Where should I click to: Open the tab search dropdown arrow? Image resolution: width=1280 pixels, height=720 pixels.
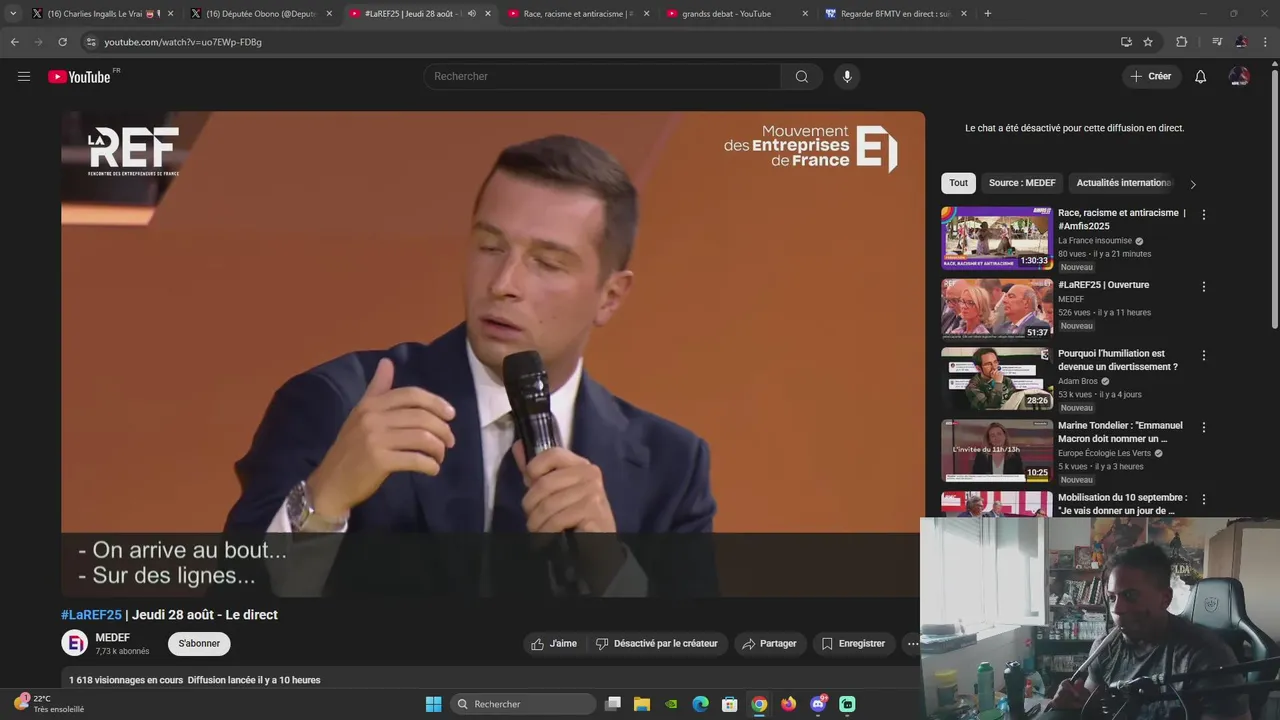coord(13,14)
